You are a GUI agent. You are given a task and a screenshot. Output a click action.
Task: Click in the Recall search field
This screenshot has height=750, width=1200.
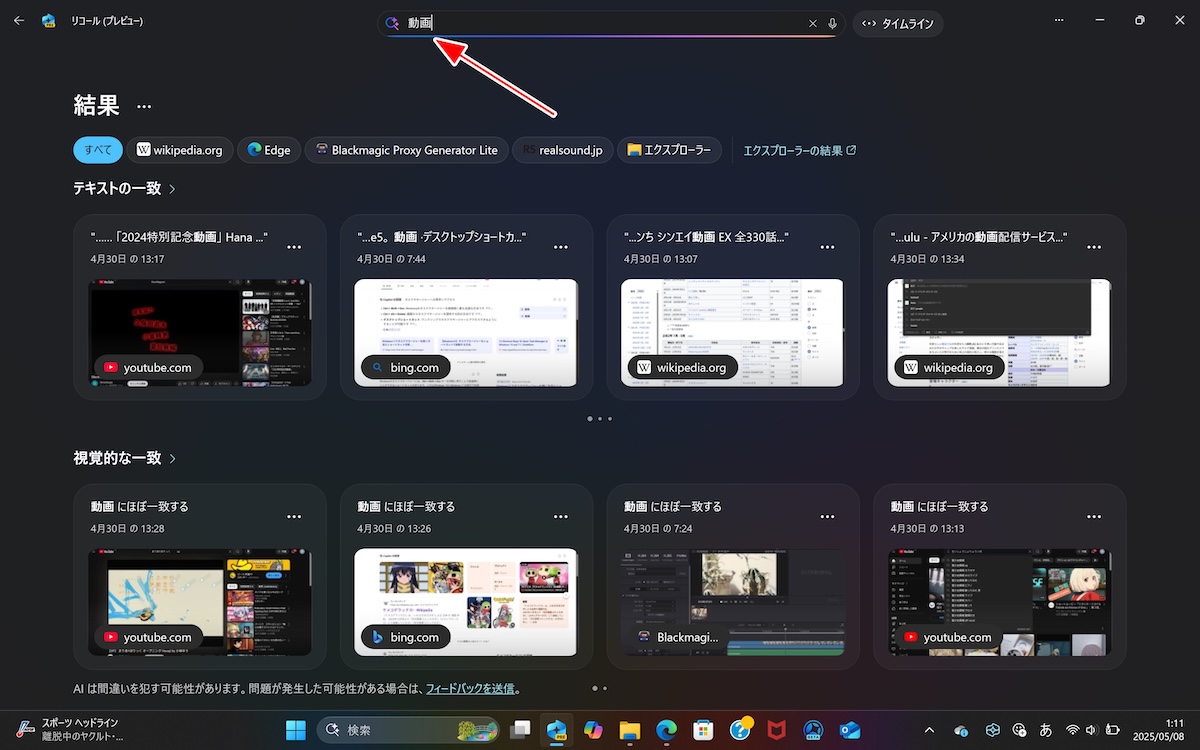click(x=600, y=23)
